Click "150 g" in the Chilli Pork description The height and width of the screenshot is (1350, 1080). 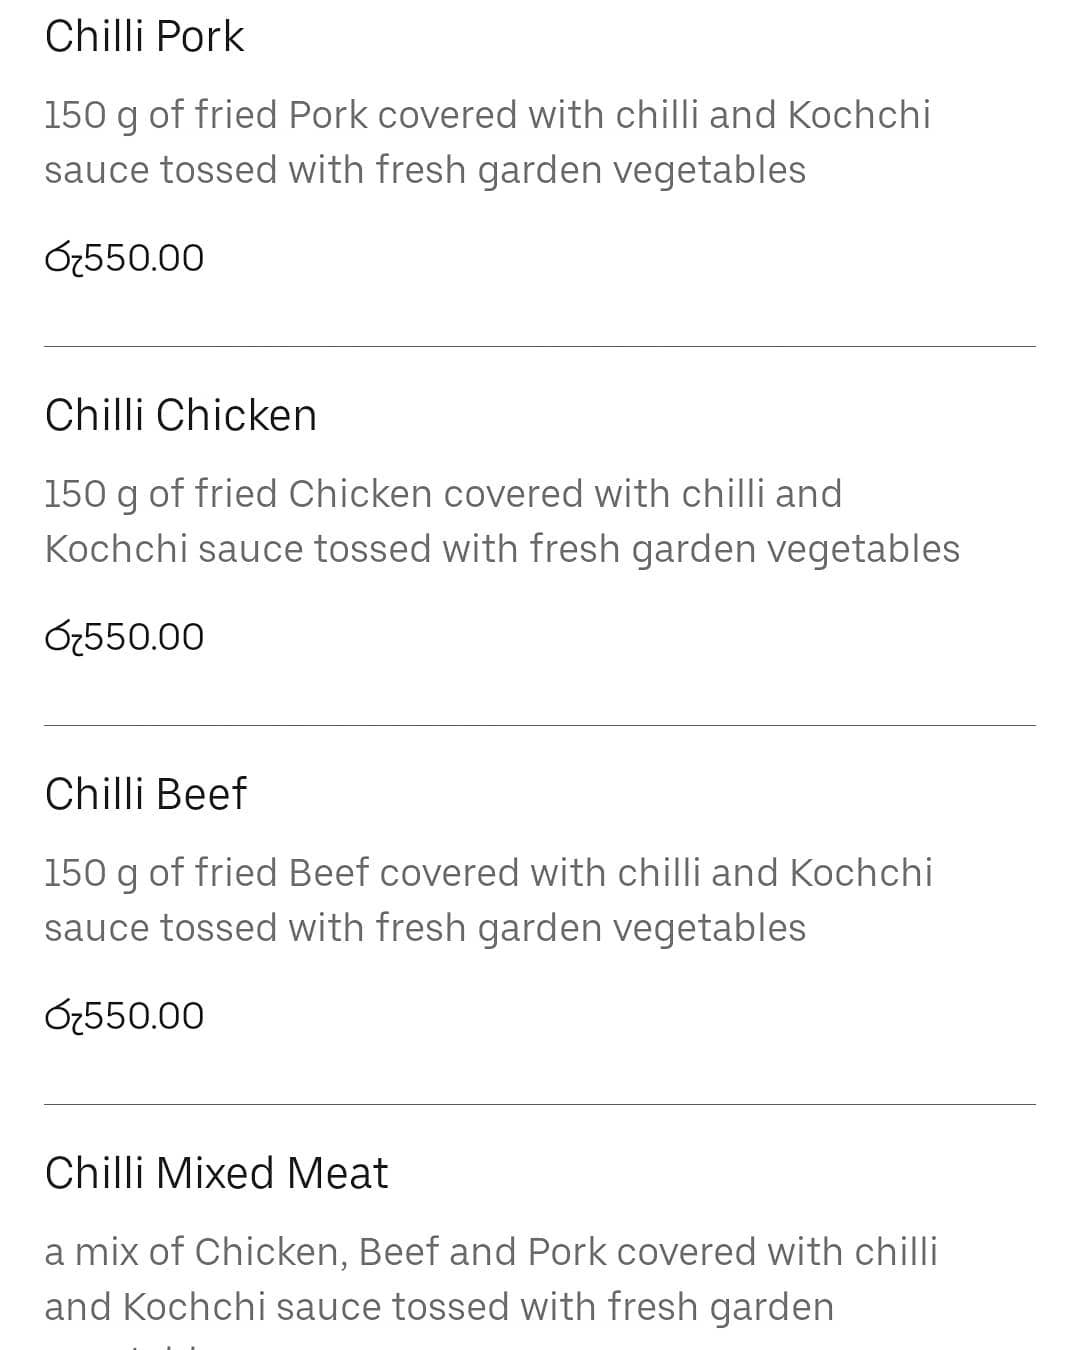[x=91, y=116]
